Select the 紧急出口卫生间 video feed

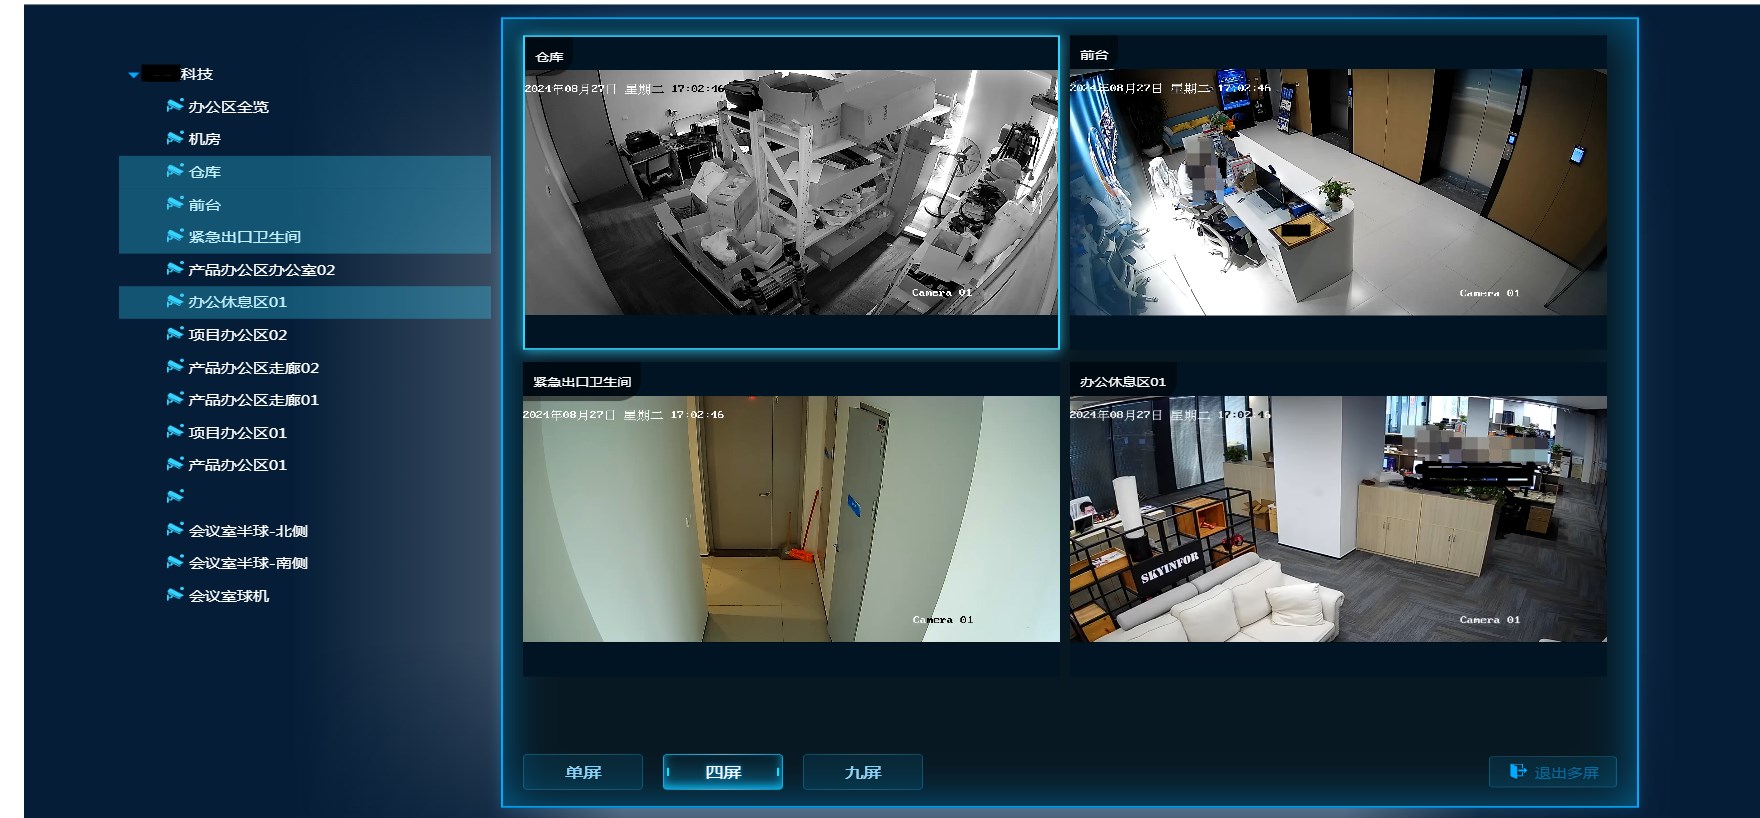pos(791,518)
